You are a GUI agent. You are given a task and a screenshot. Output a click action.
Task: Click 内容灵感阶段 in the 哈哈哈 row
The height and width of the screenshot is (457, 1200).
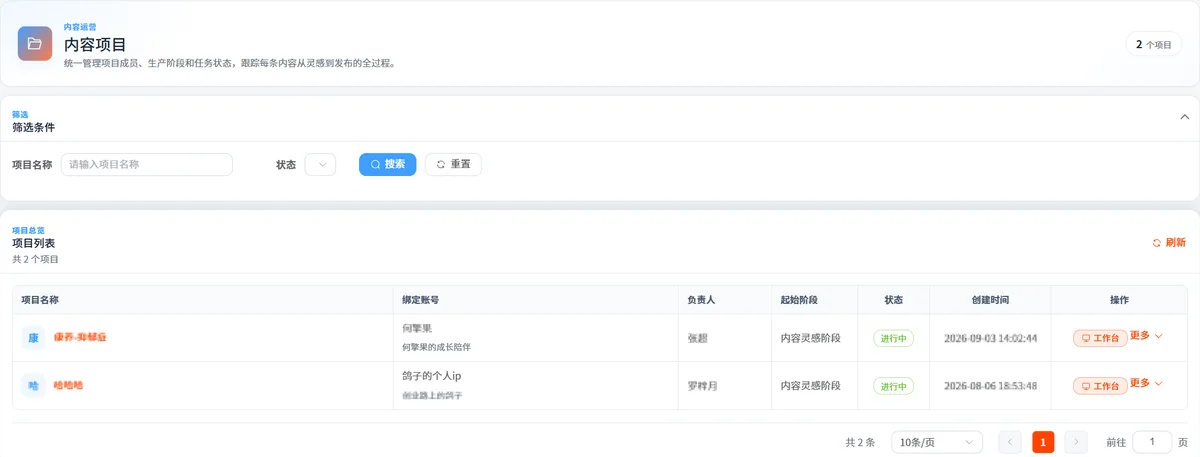811,385
